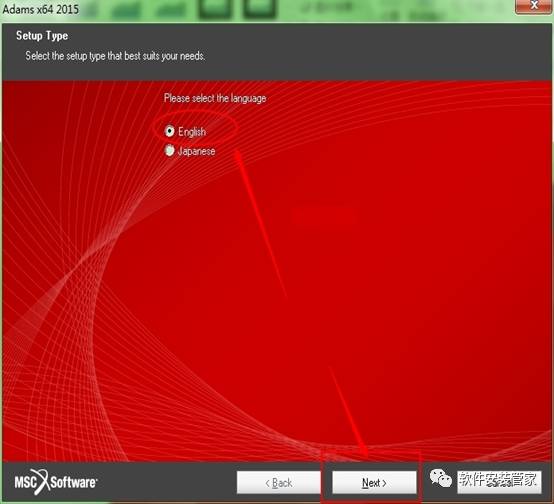Click the 'Please select the language' label
Viewport: 554px width, 504px height.
215,98
